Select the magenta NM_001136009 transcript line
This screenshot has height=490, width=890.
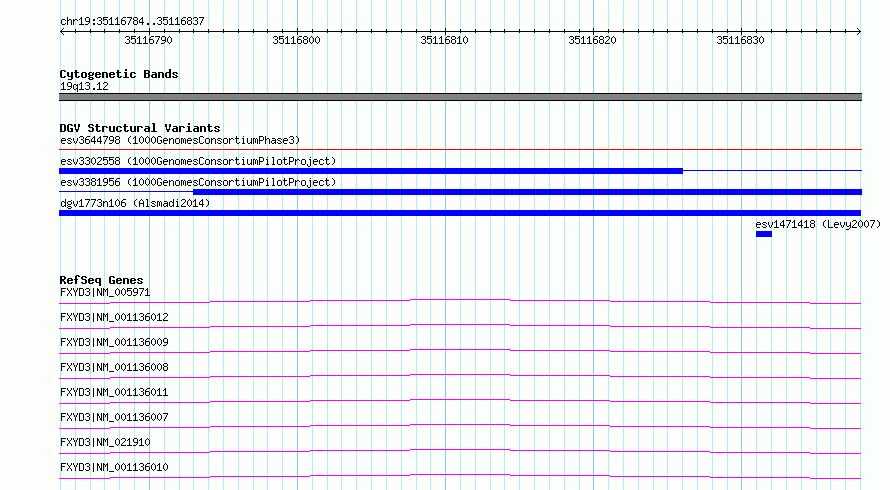tap(460, 351)
